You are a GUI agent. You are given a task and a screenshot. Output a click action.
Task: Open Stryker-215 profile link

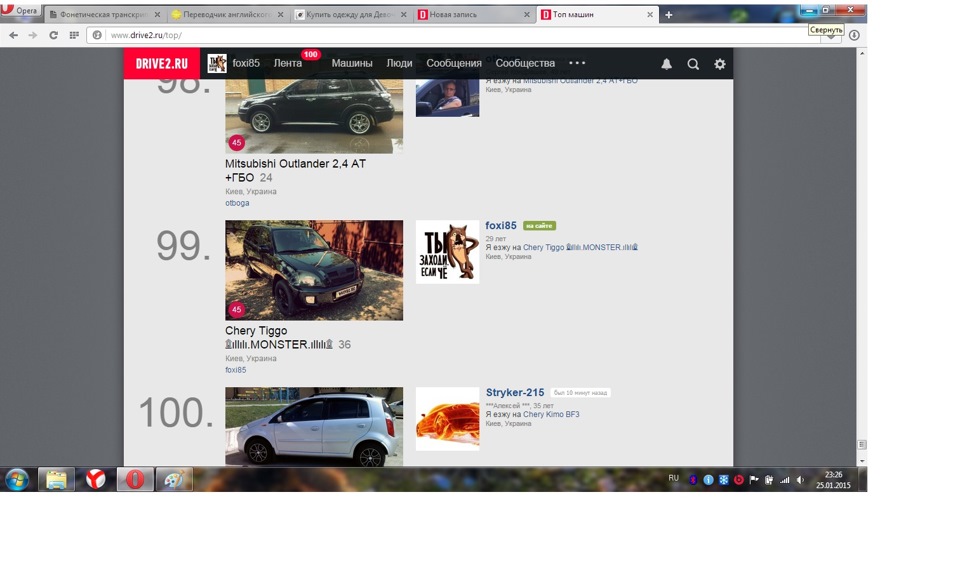[x=515, y=393]
